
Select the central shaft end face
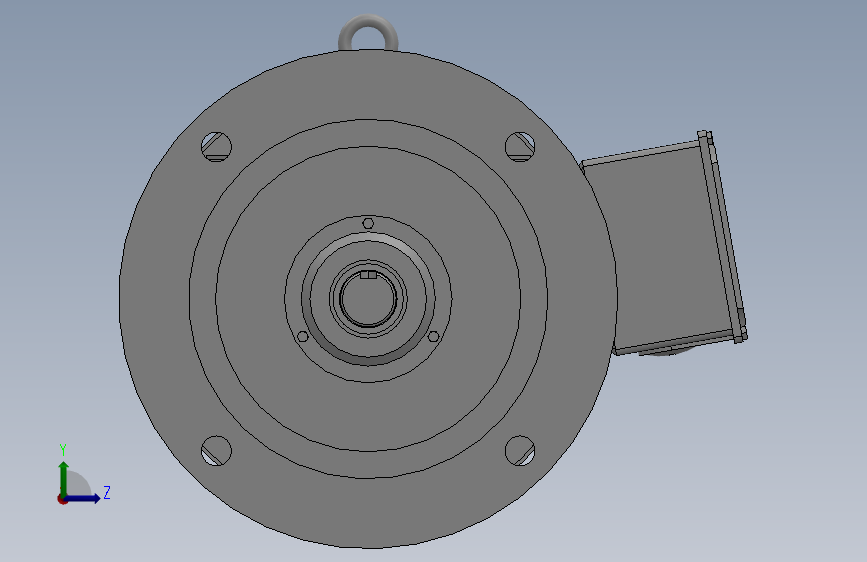[368, 299]
